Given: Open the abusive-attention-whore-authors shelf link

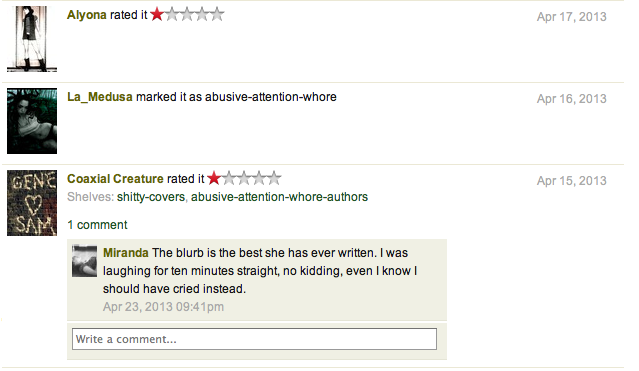Looking at the screenshot, I should (280, 197).
